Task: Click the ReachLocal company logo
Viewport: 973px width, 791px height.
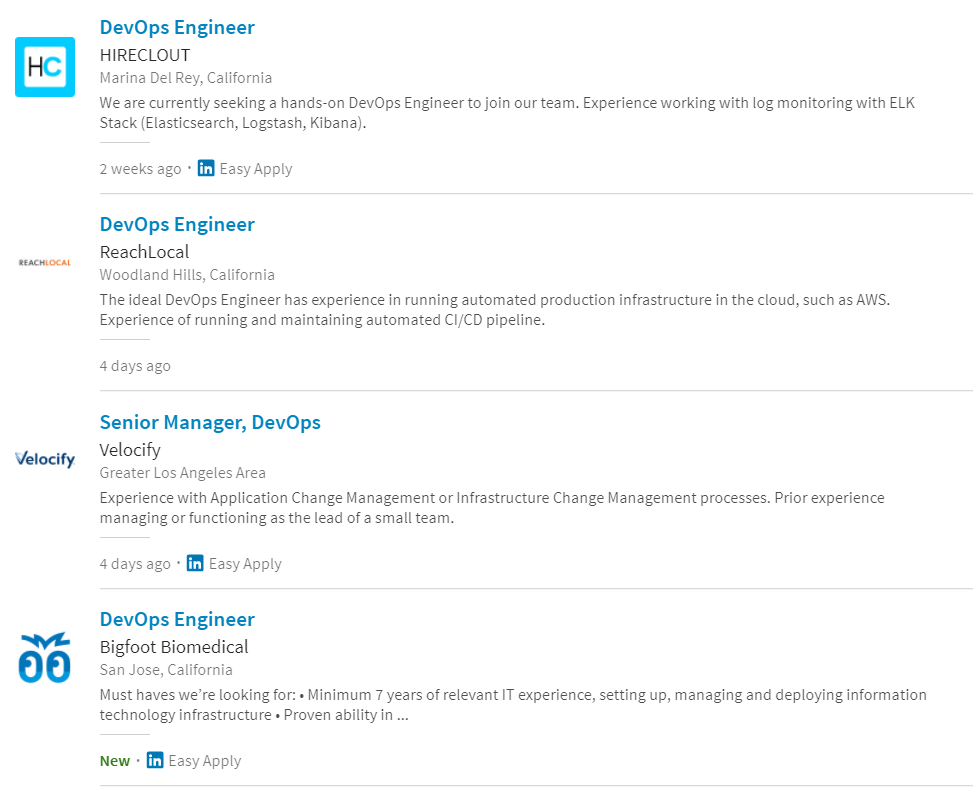Action: pos(45,263)
